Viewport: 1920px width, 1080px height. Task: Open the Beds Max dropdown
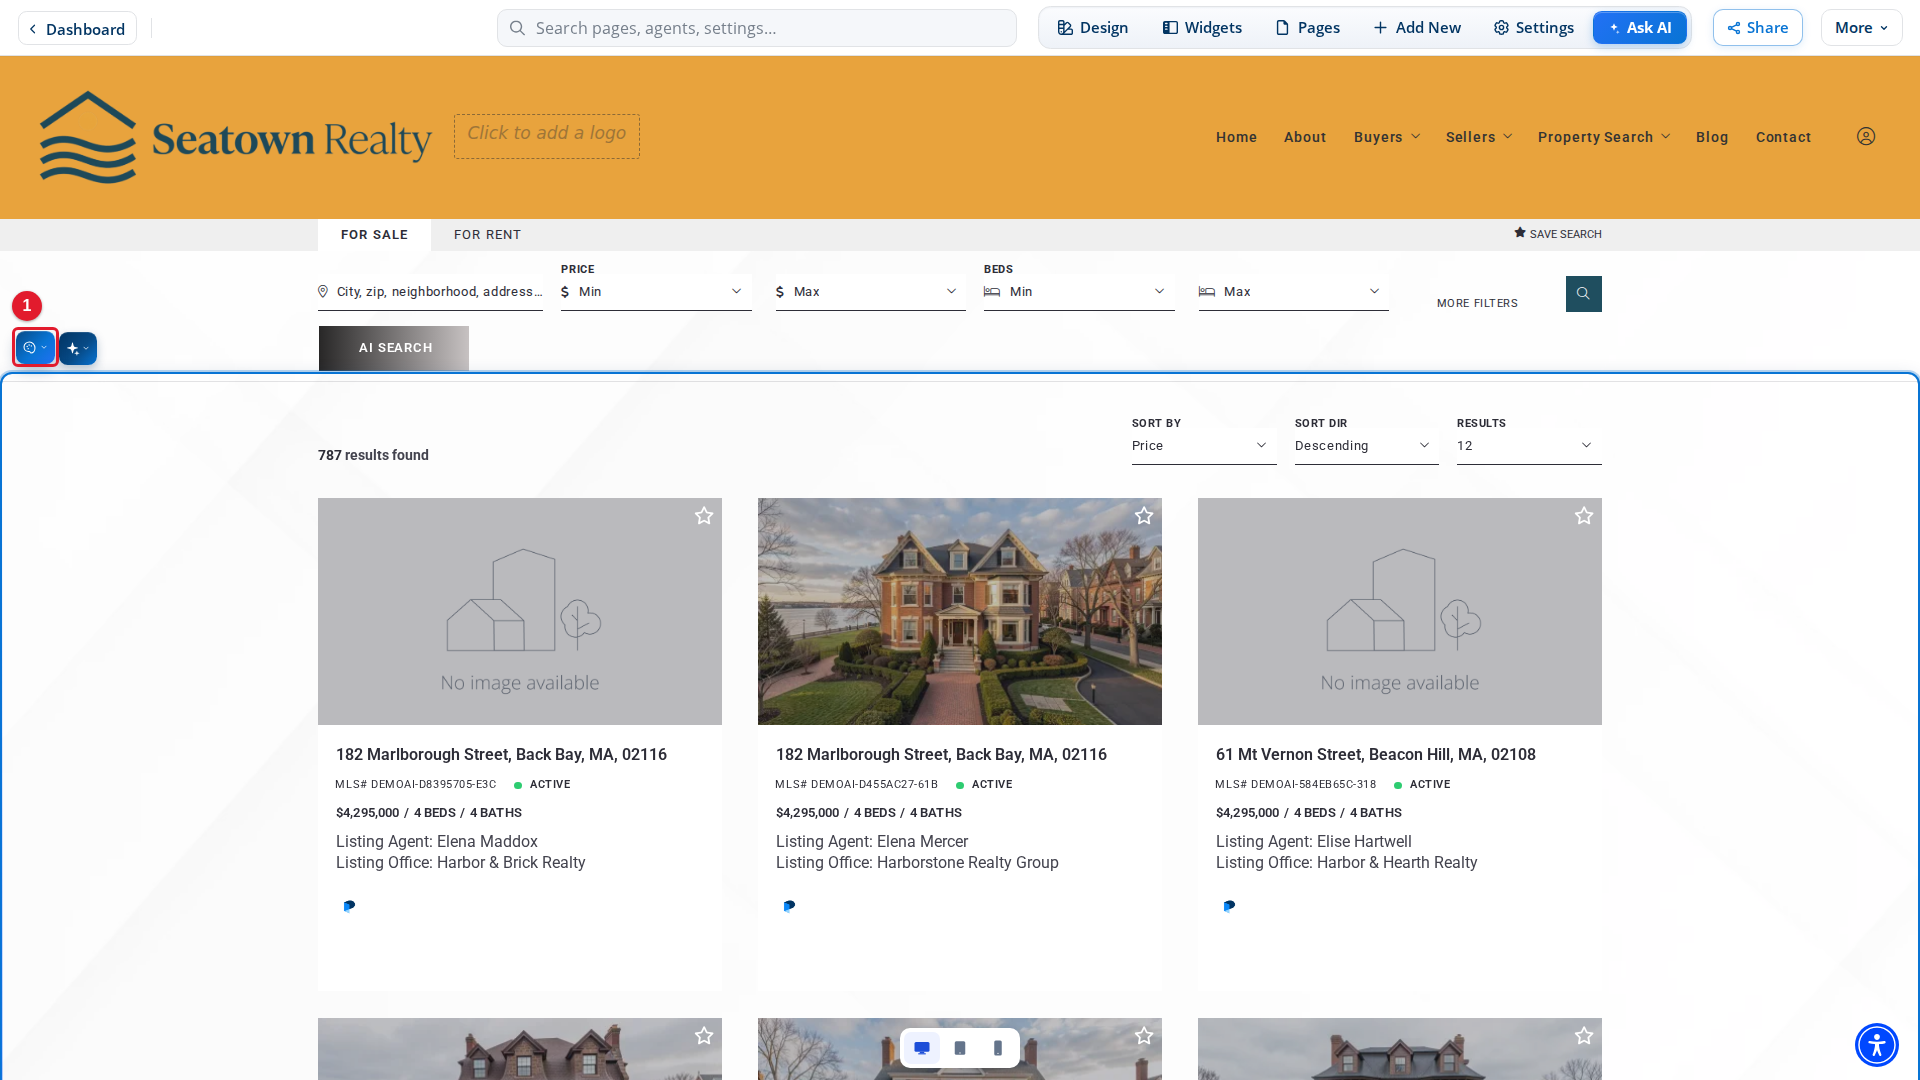pyautogui.click(x=1294, y=292)
